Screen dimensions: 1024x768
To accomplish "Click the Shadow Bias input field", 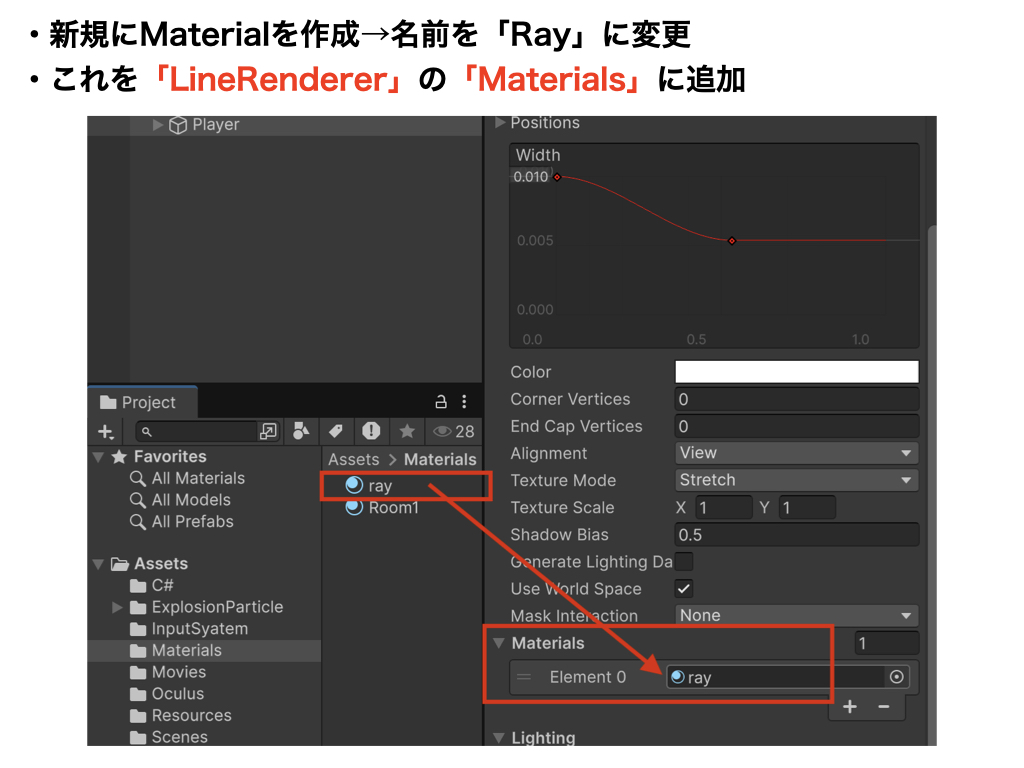I will pyautogui.click(x=796, y=535).
